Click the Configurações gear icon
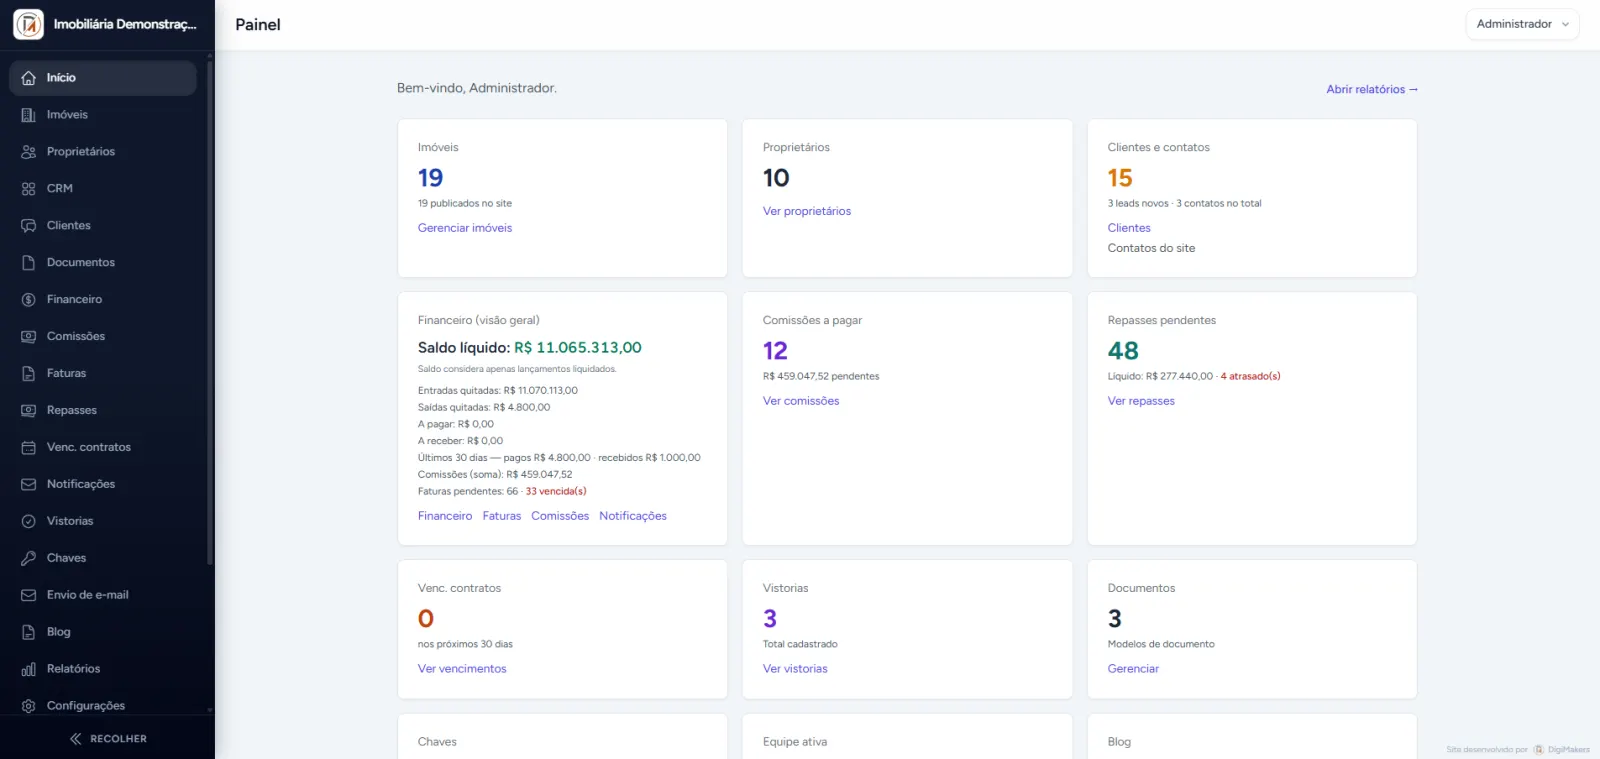 click(28, 706)
